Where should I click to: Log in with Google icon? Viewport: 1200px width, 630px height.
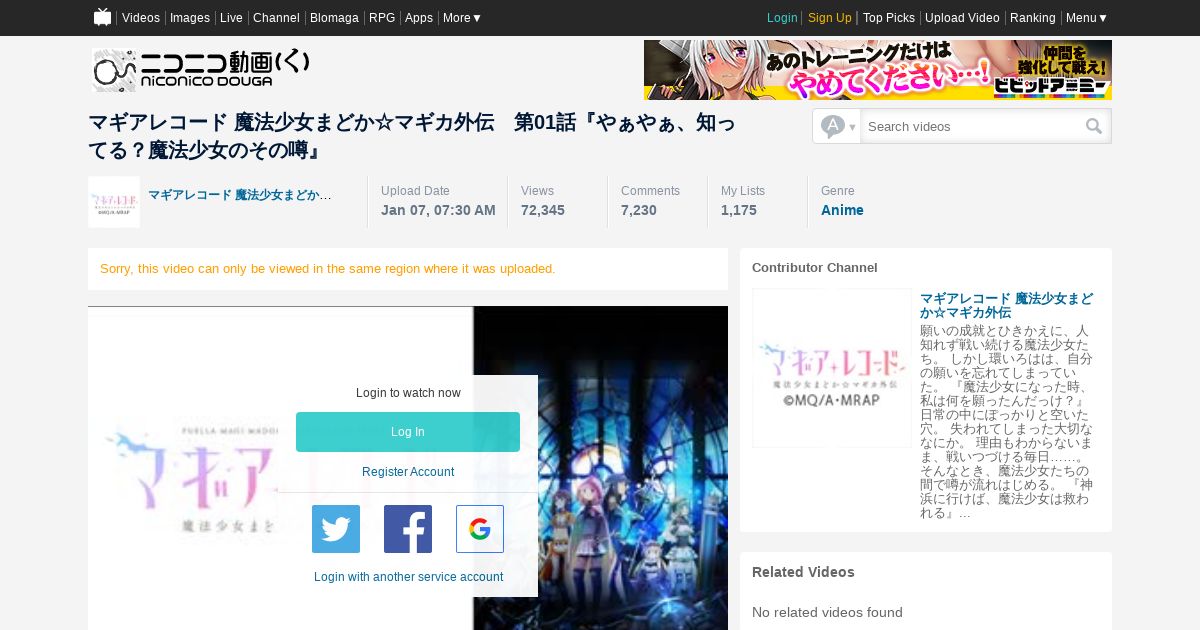480,529
